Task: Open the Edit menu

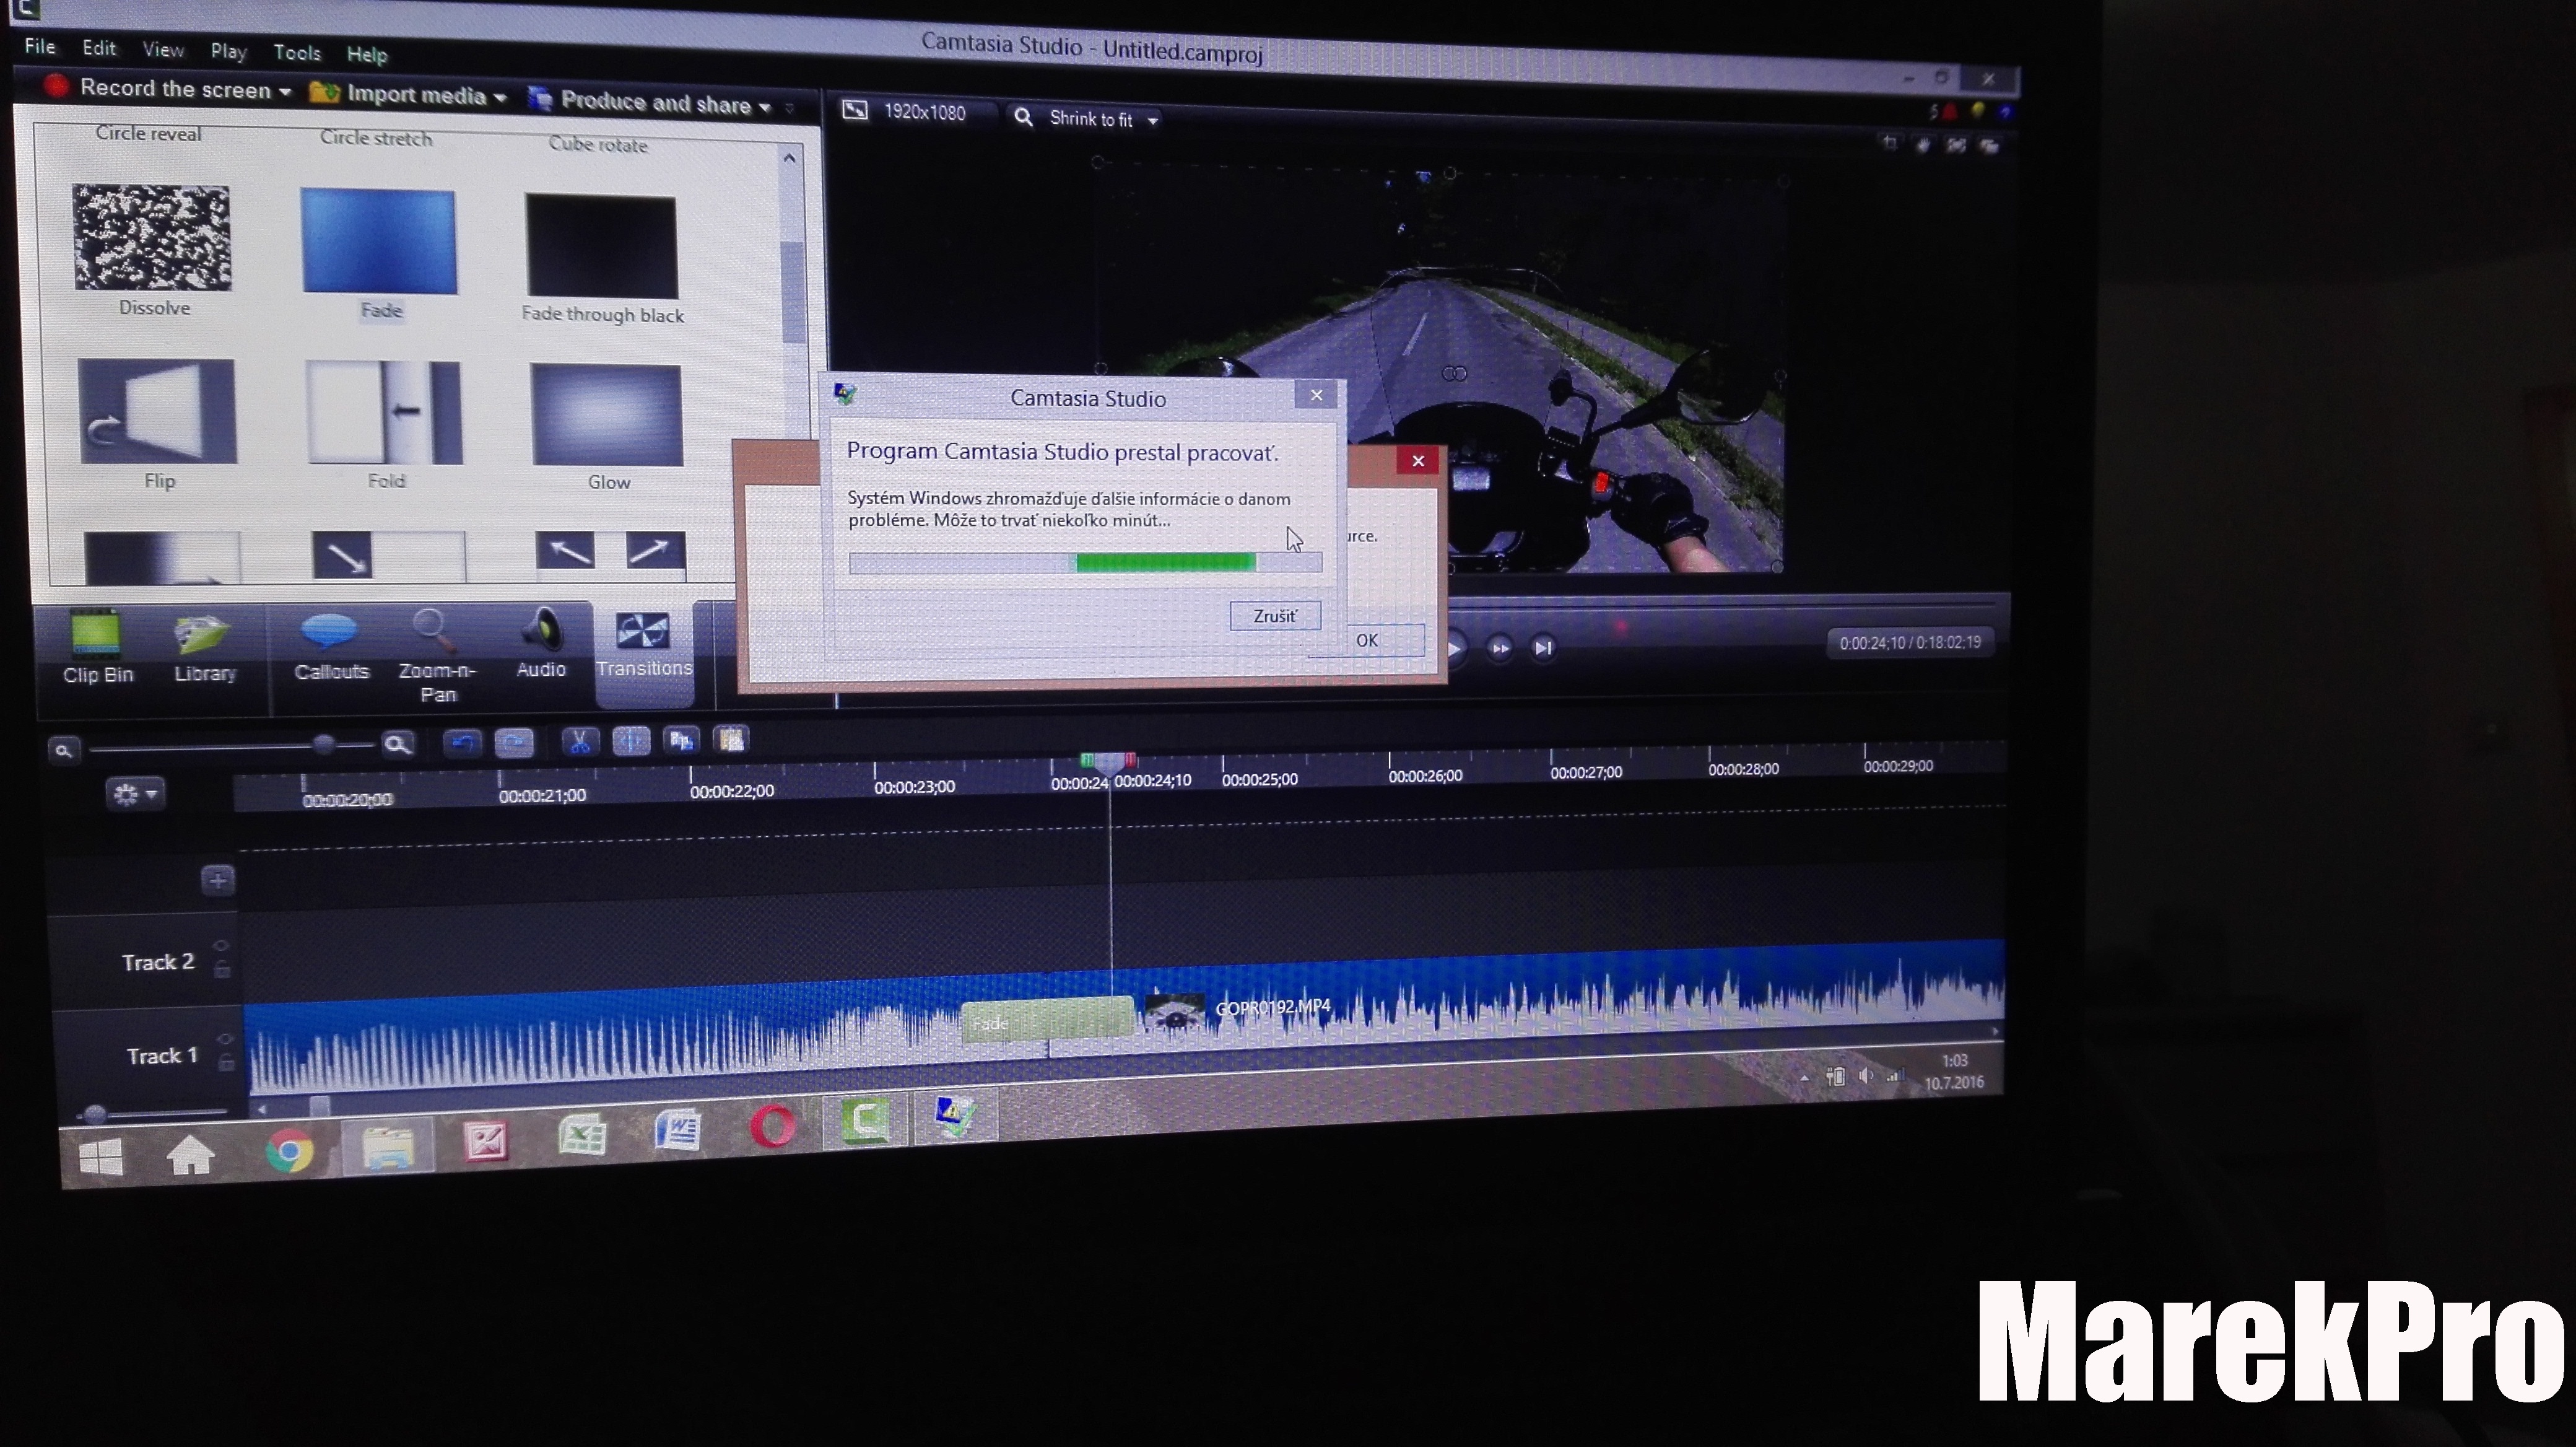Action: click(x=98, y=48)
